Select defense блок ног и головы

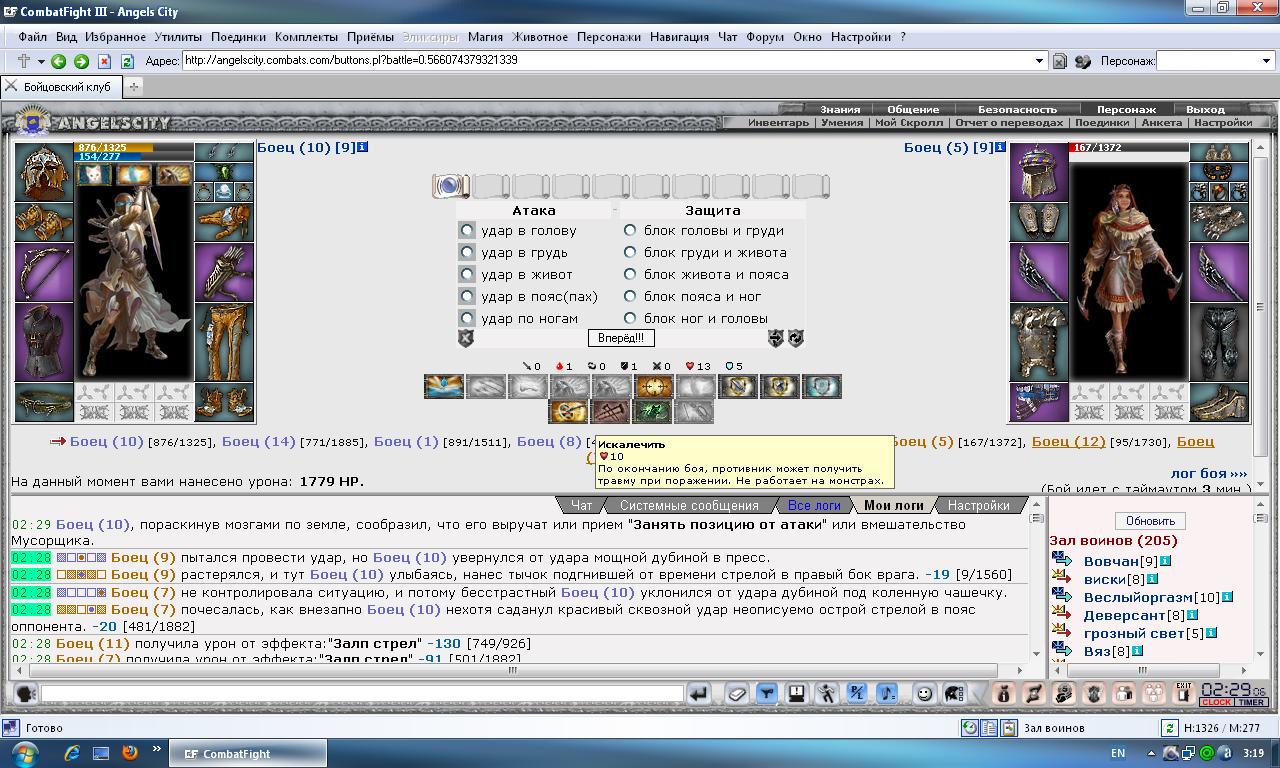630,318
